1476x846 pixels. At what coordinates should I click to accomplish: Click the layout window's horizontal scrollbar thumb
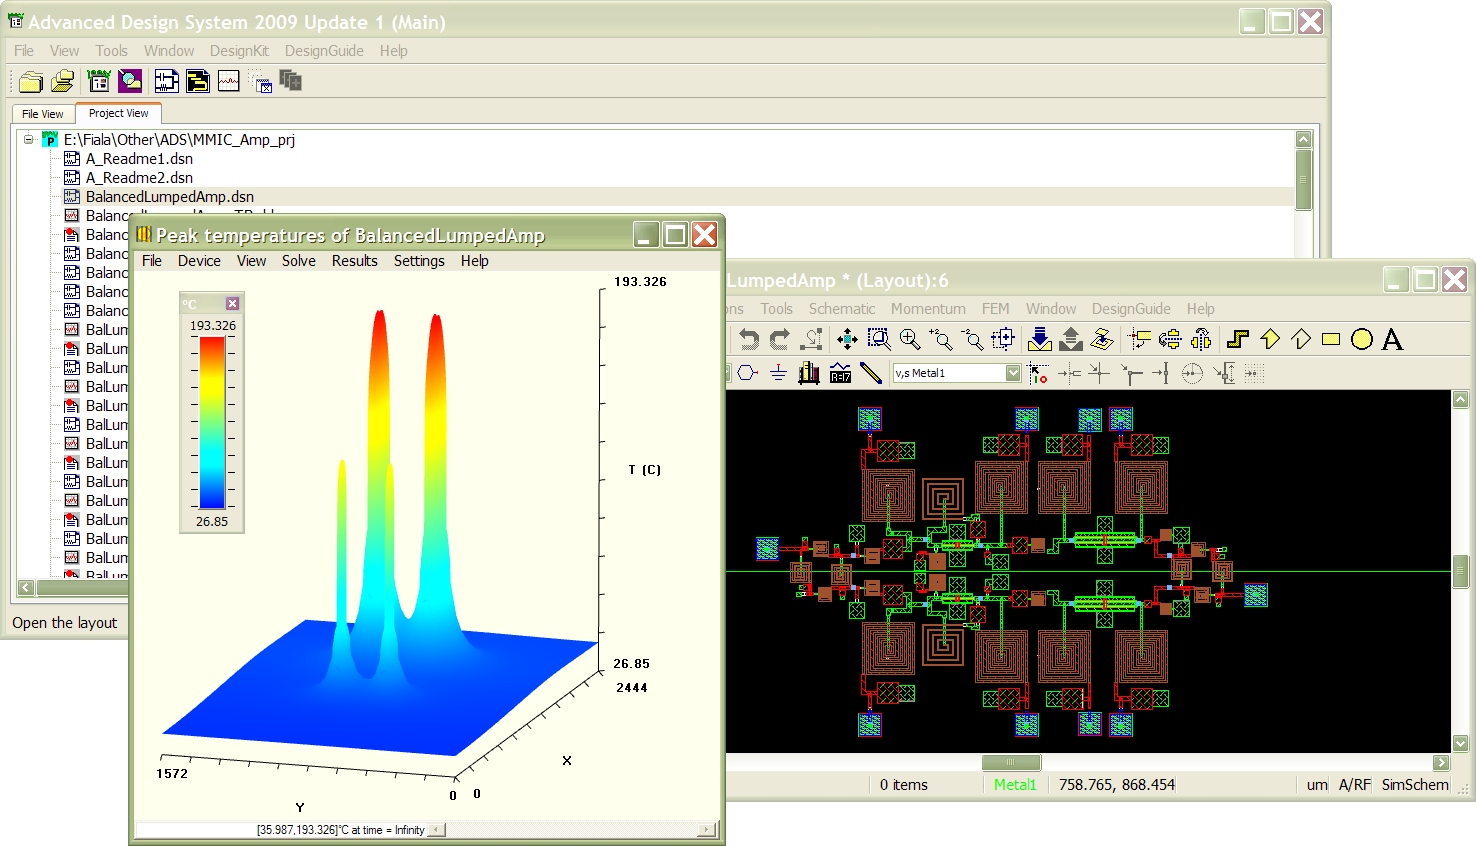click(1010, 763)
